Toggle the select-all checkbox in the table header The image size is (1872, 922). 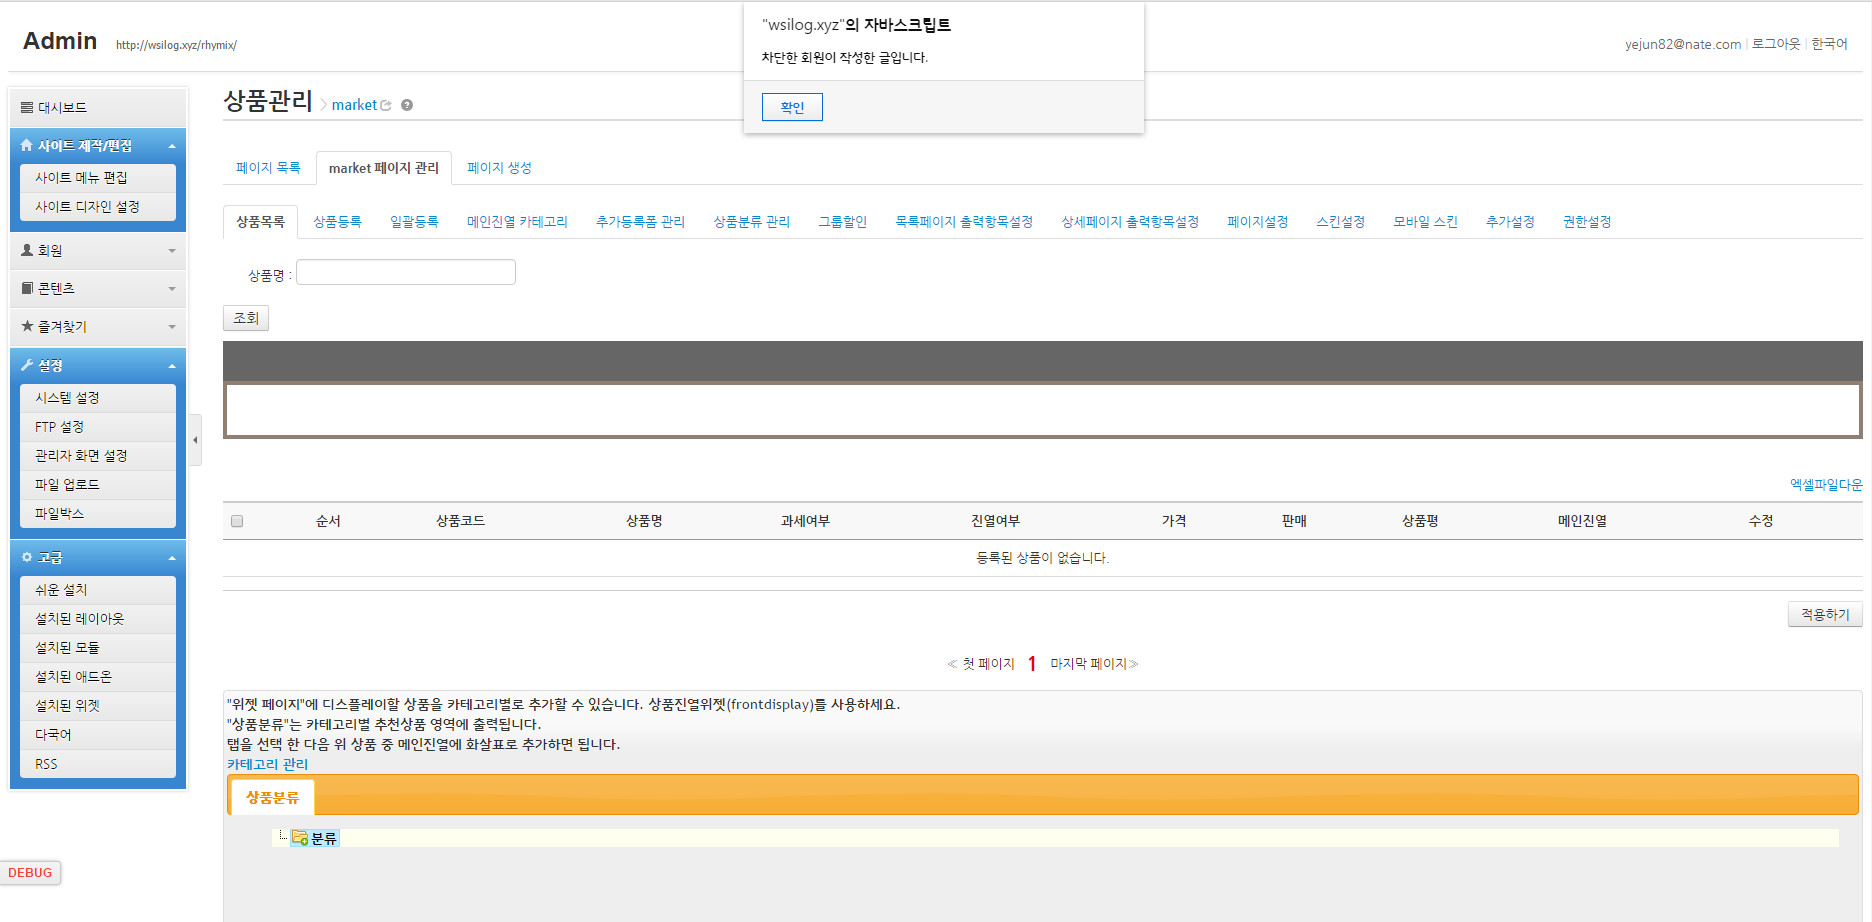tap(237, 521)
